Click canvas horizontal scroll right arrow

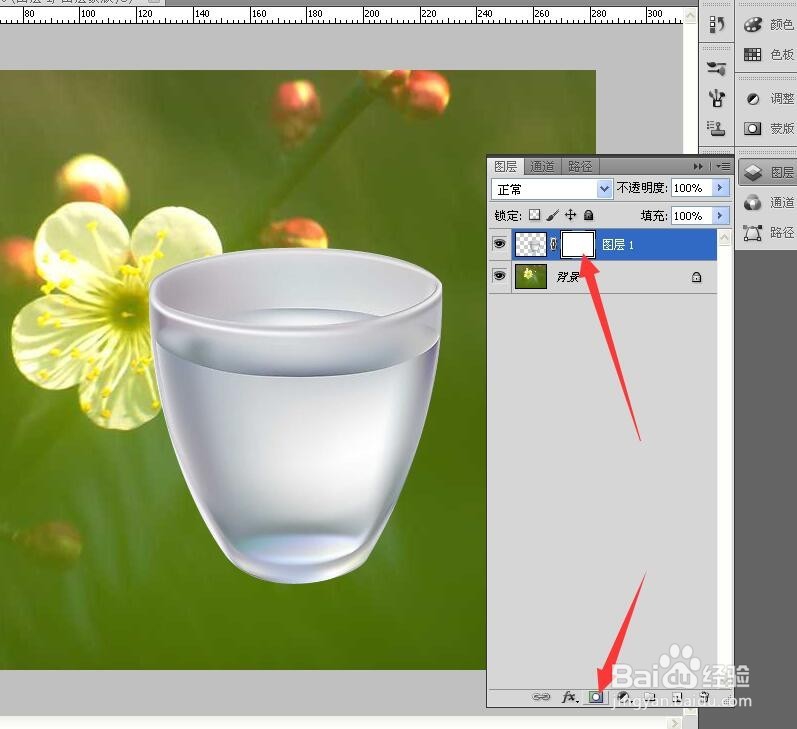675,723
